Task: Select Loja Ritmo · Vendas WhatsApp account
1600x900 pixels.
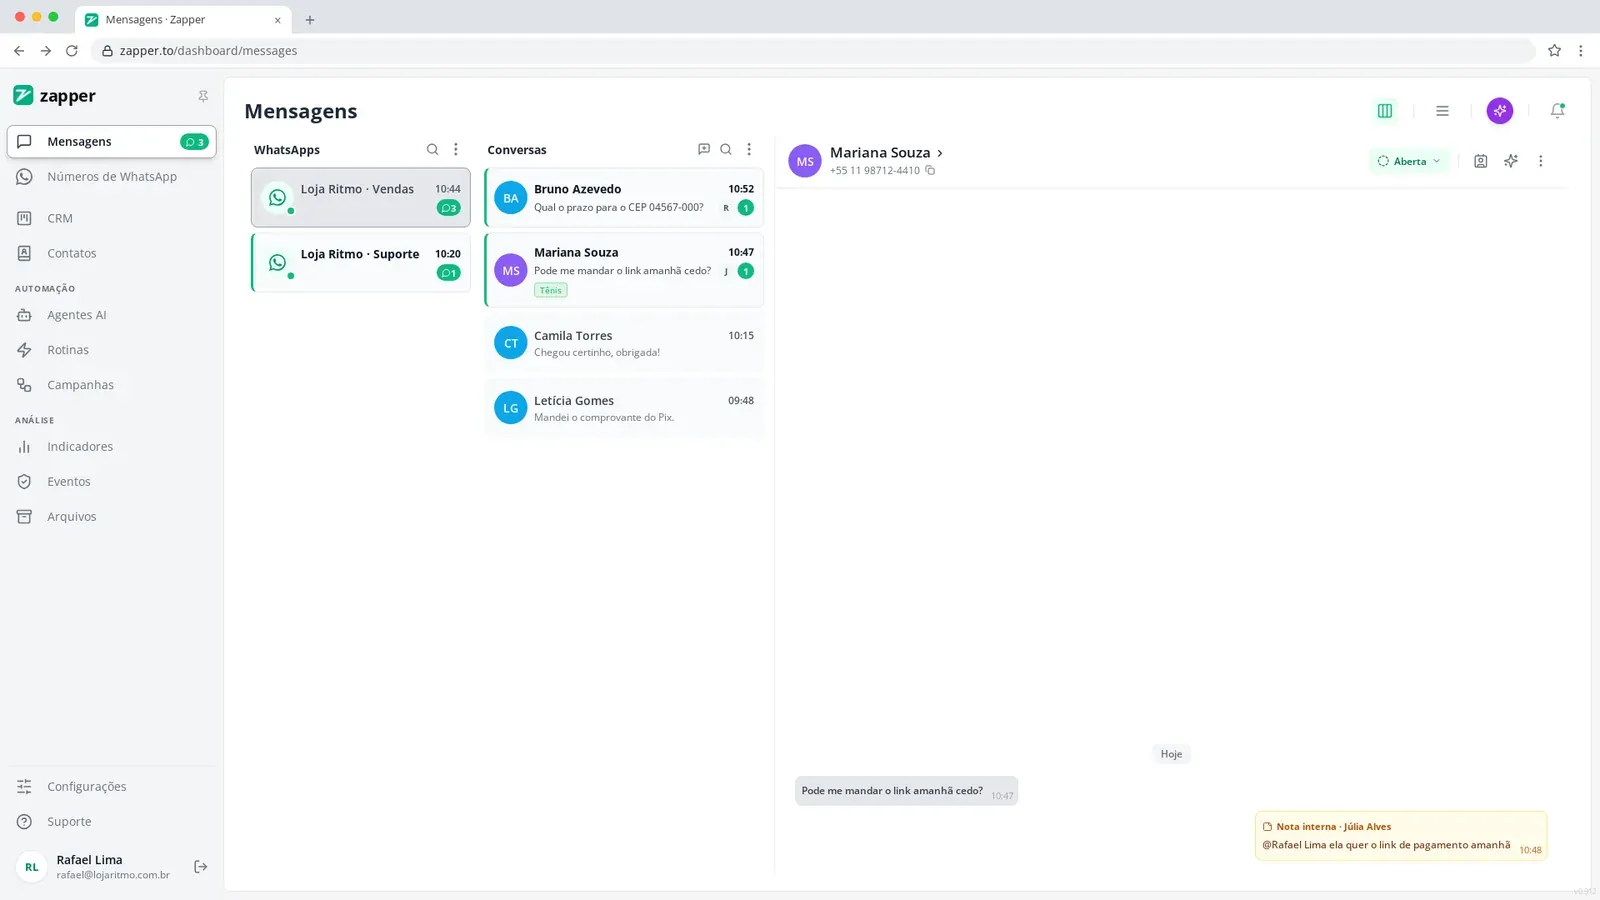Action: [361, 198]
